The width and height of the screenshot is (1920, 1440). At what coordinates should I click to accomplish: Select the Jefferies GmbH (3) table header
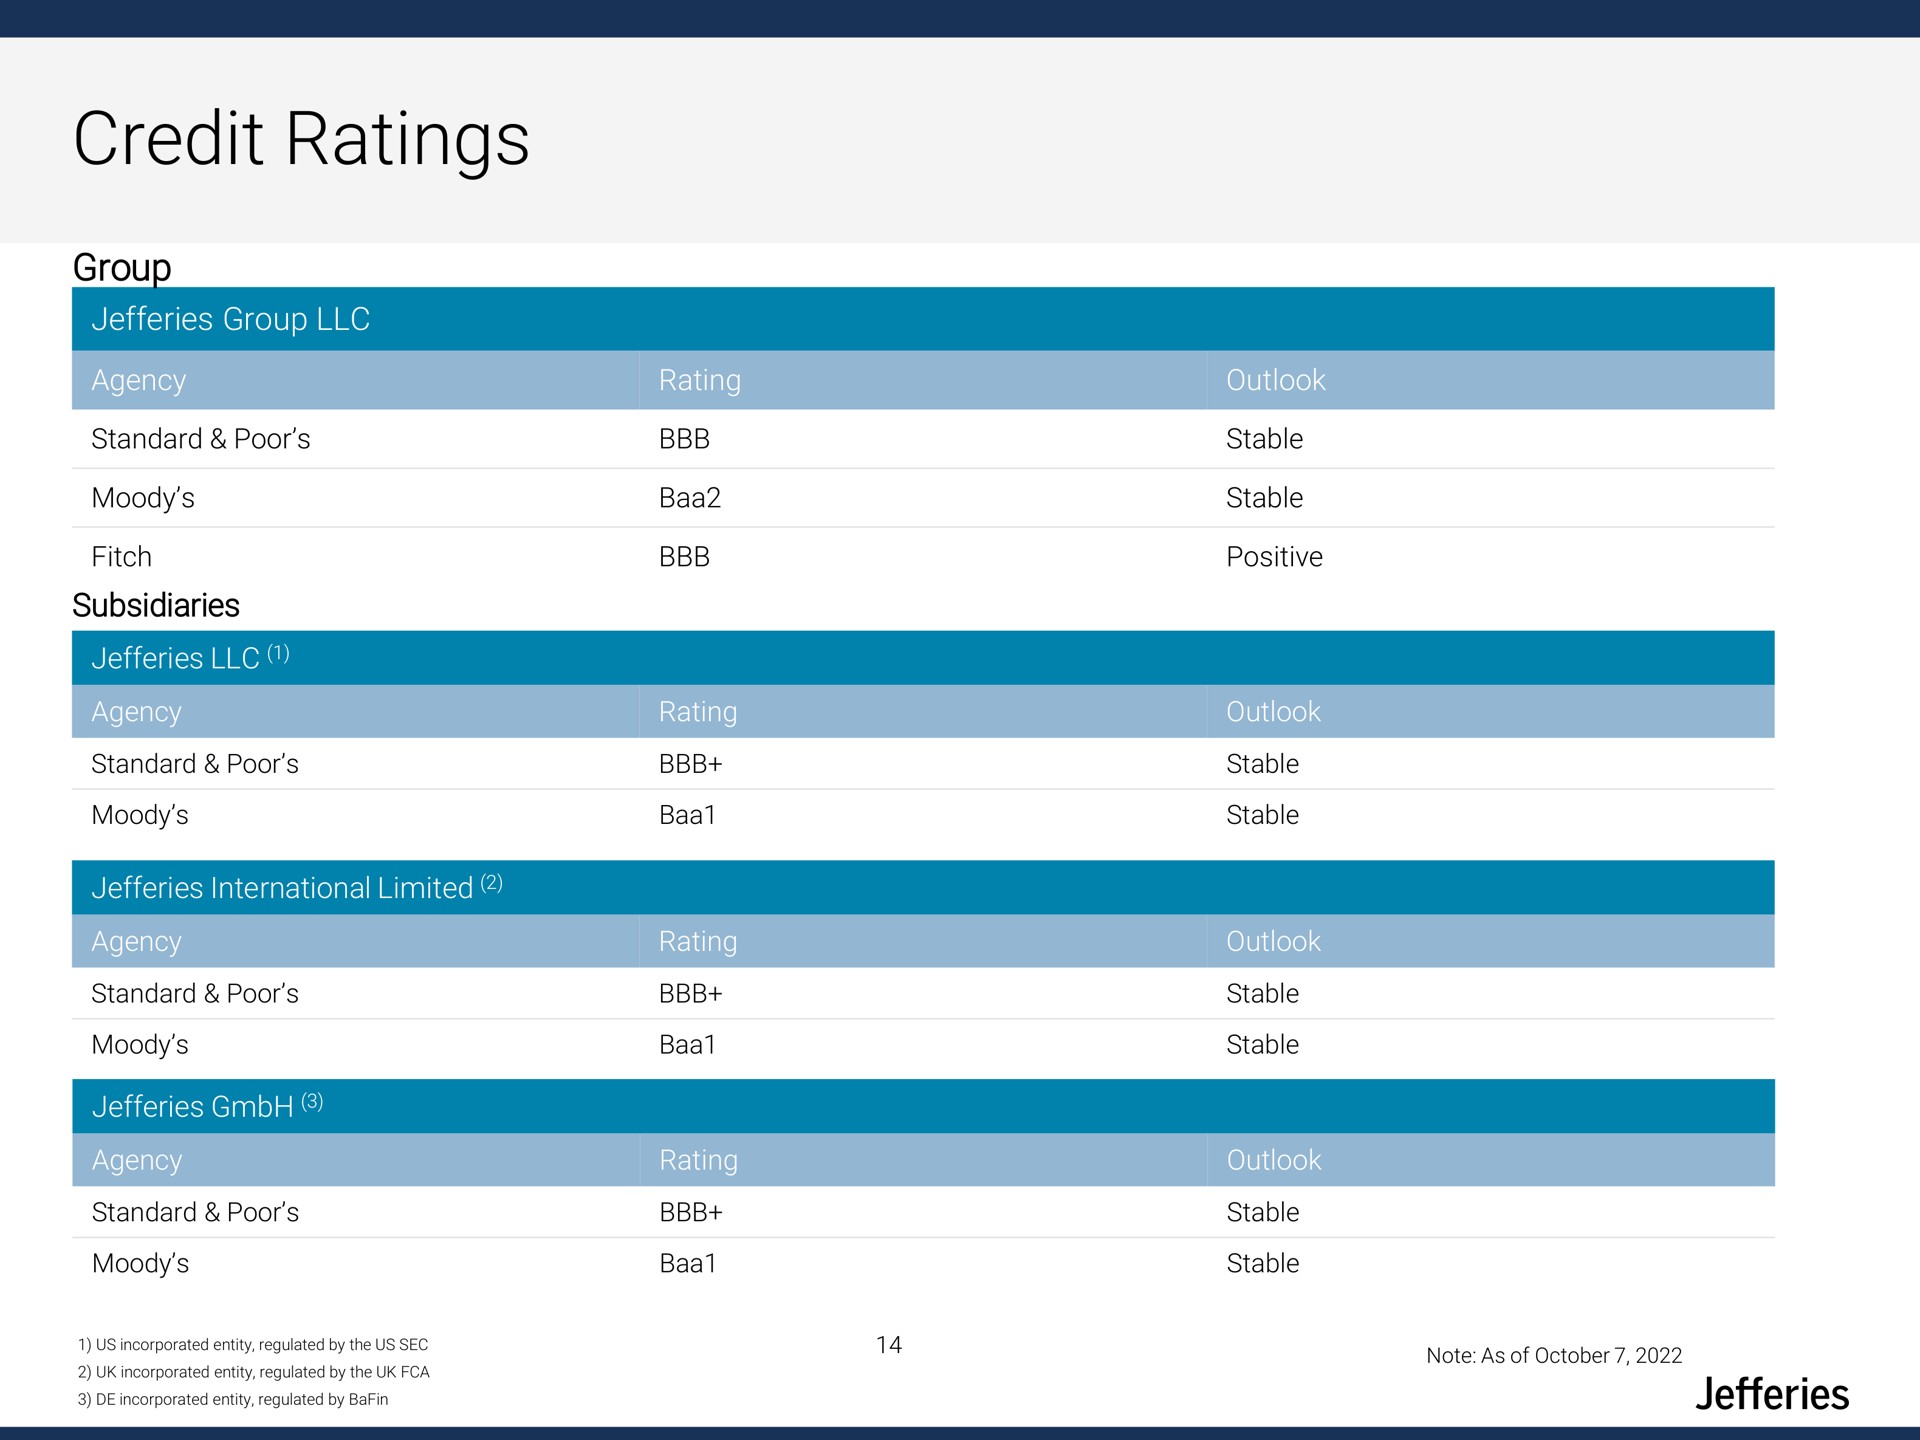pos(923,1107)
